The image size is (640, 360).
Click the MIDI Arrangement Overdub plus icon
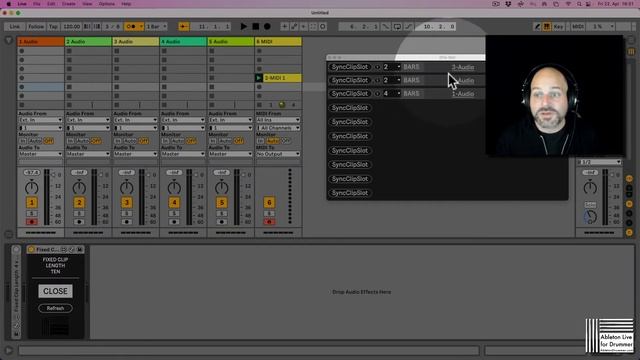coord(284,27)
